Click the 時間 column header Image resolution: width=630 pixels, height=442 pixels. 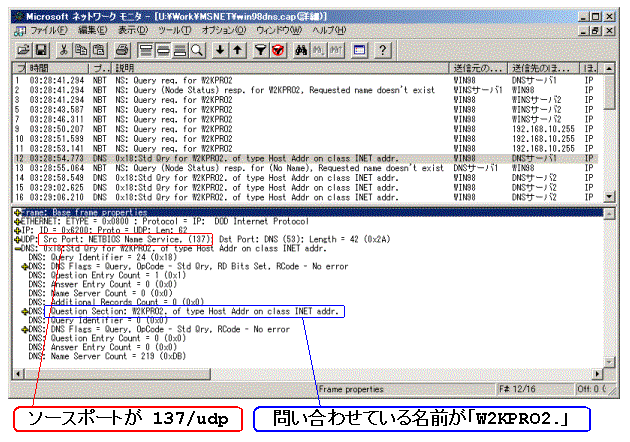click(x=57, y=68)
